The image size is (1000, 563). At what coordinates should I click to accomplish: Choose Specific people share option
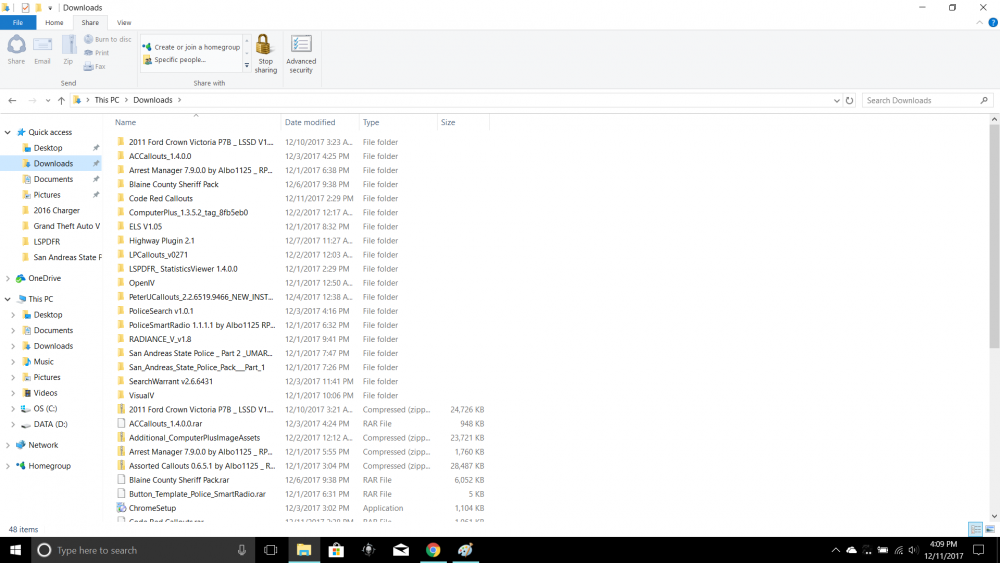coord(174,60)
